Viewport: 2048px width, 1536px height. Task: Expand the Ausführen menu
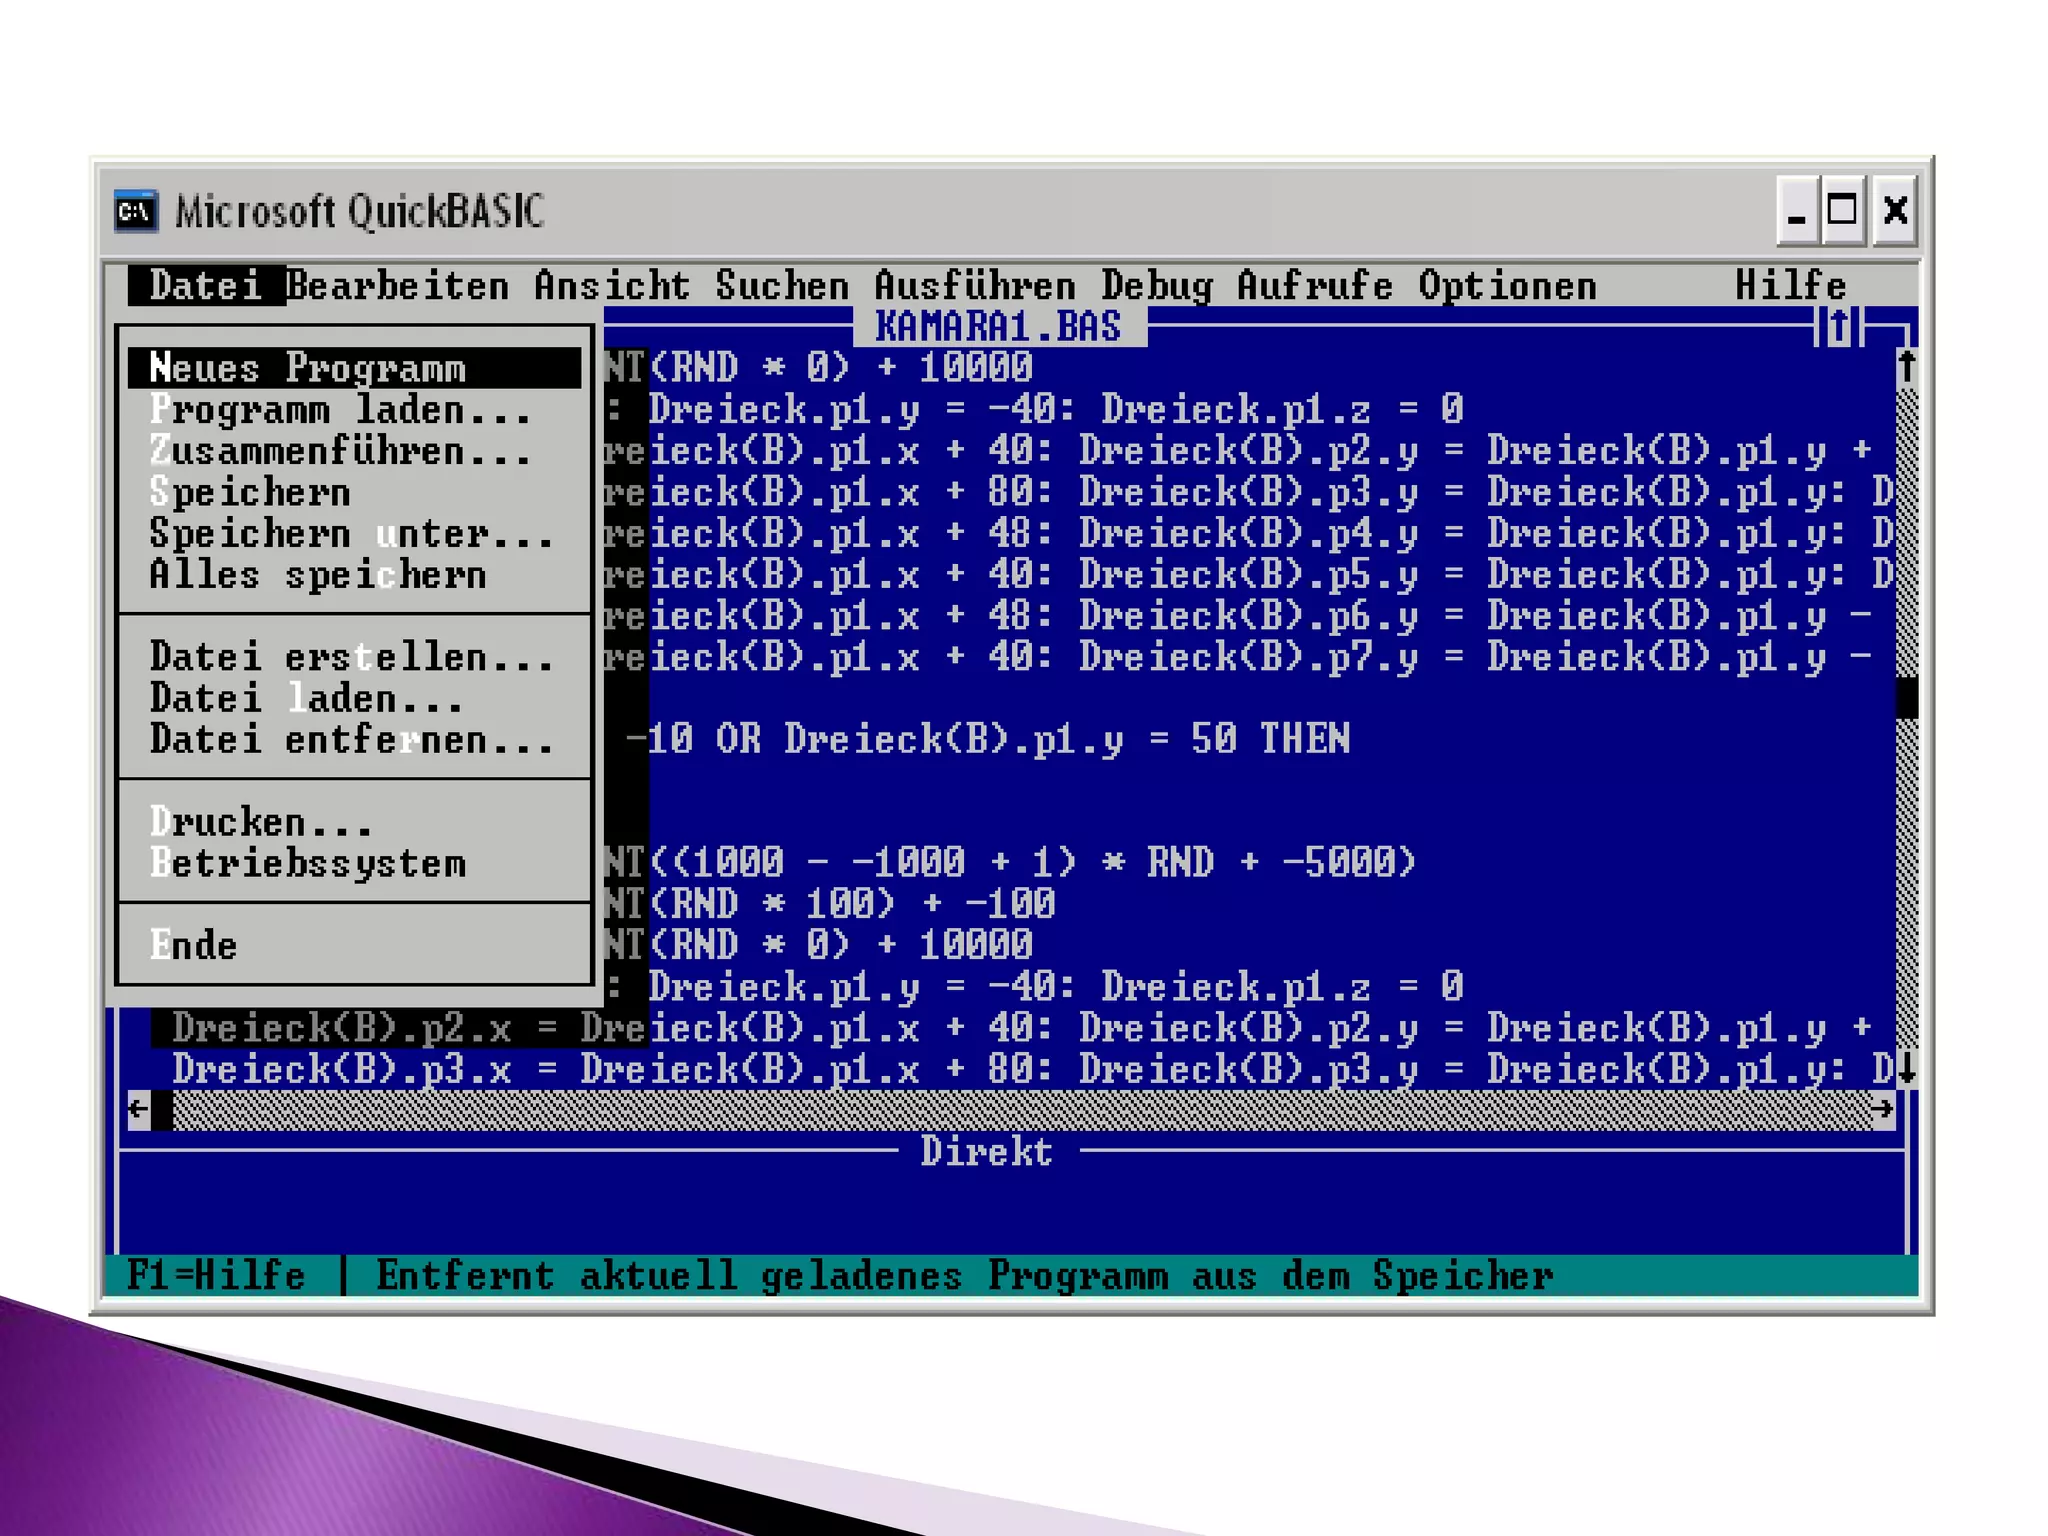(x=975, y=286)
